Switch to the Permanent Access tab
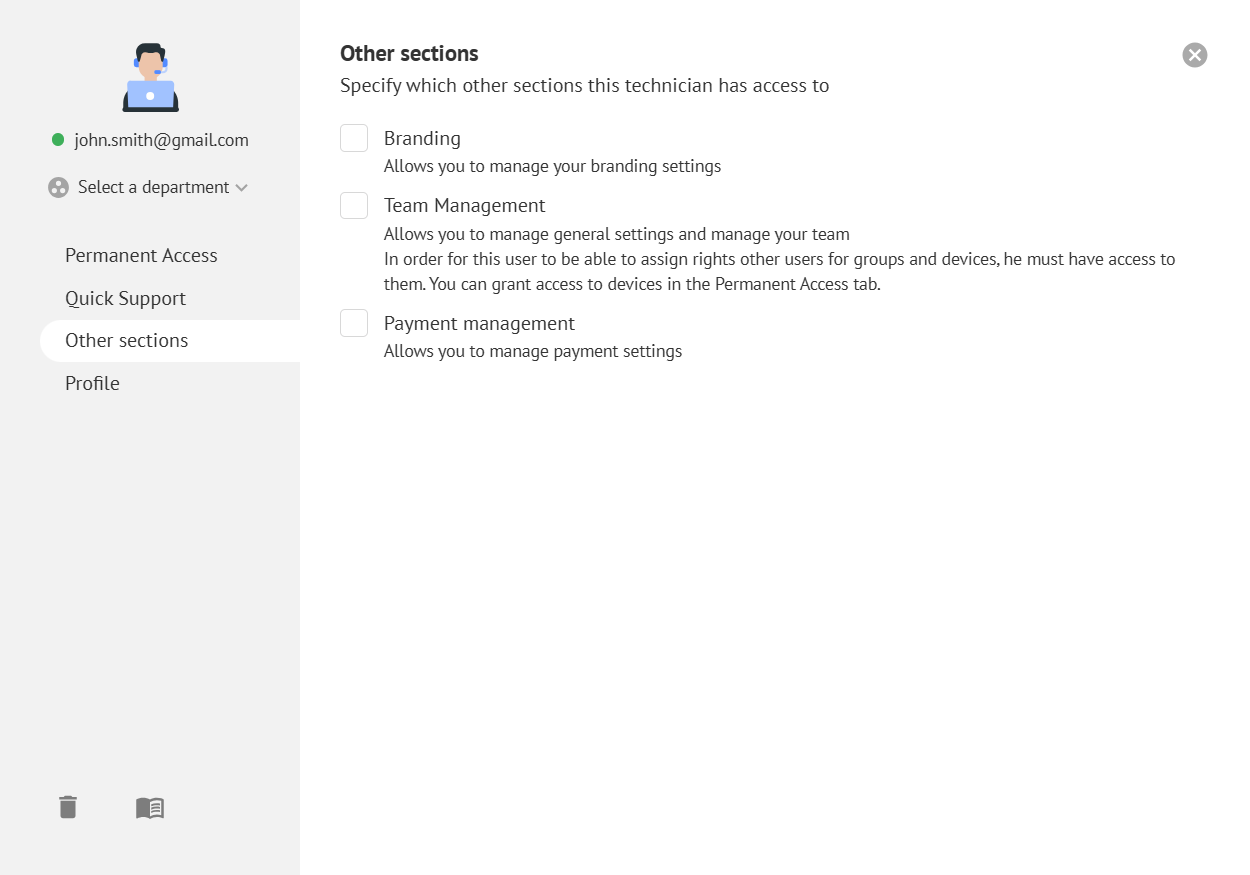 [141, 255]
